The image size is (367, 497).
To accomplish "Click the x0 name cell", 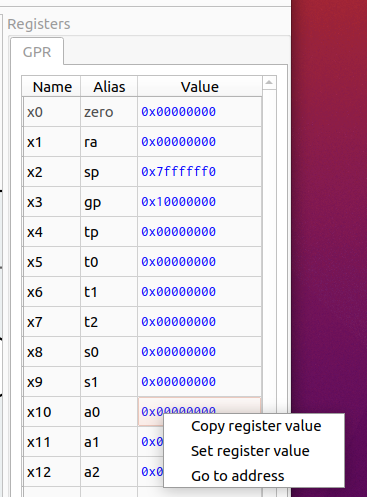I will (x=52, y=112).
